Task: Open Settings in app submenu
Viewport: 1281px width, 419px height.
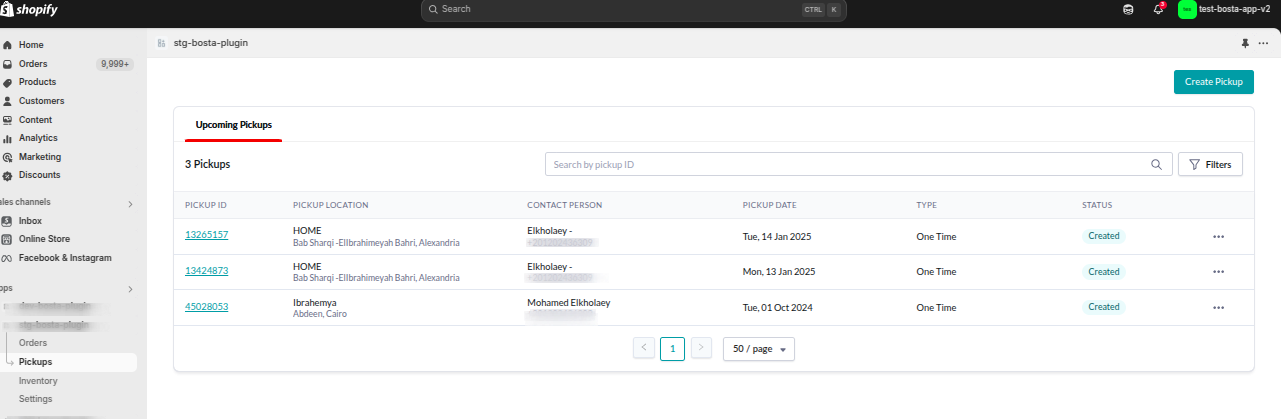Action: (36, 399)
